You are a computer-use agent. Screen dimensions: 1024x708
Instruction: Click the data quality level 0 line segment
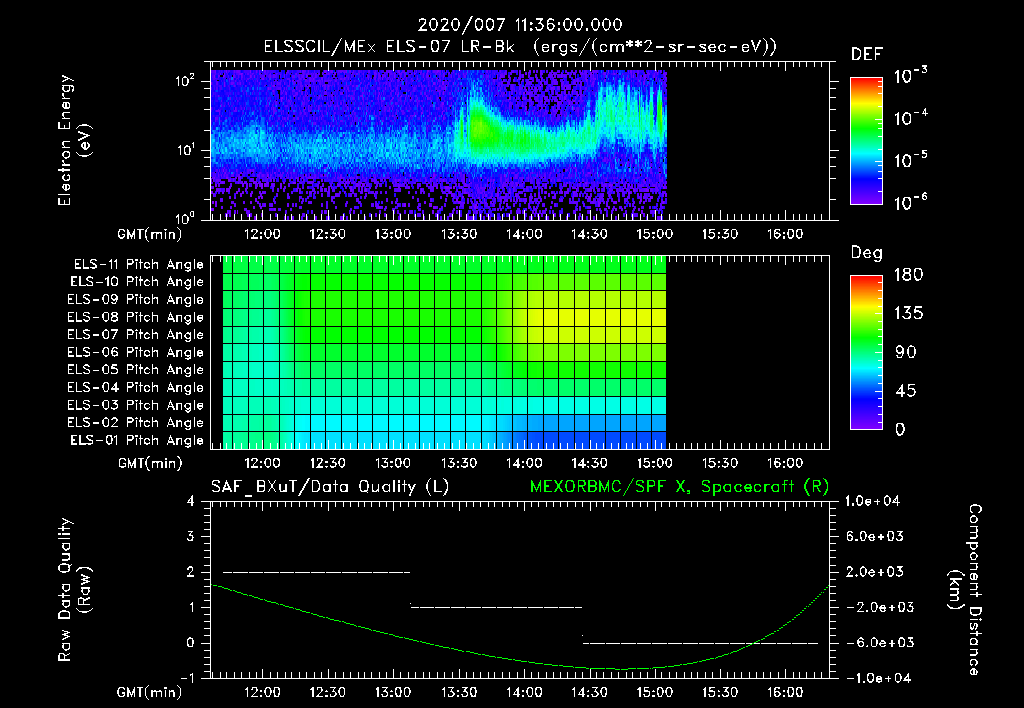700,643
